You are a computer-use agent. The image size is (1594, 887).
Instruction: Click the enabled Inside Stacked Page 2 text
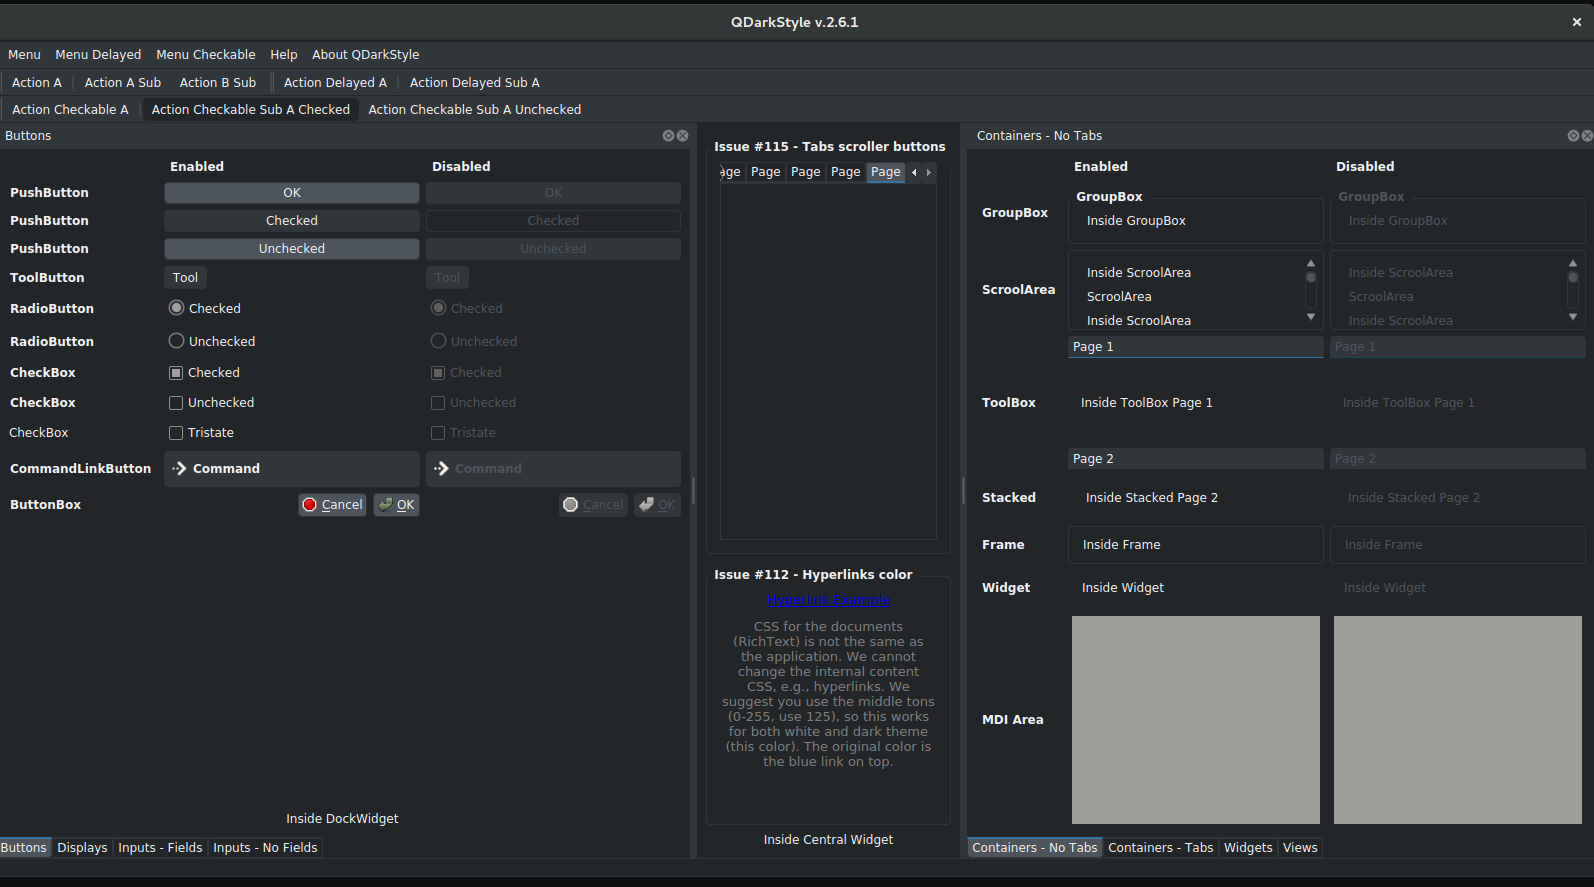tap(1152, 498)
